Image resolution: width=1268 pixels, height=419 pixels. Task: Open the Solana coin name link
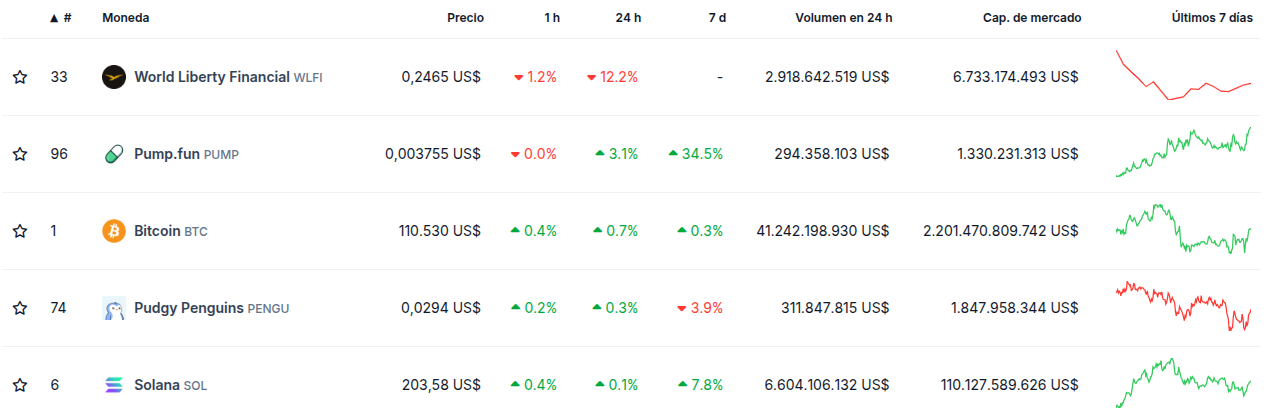click(x=156, y=385)
